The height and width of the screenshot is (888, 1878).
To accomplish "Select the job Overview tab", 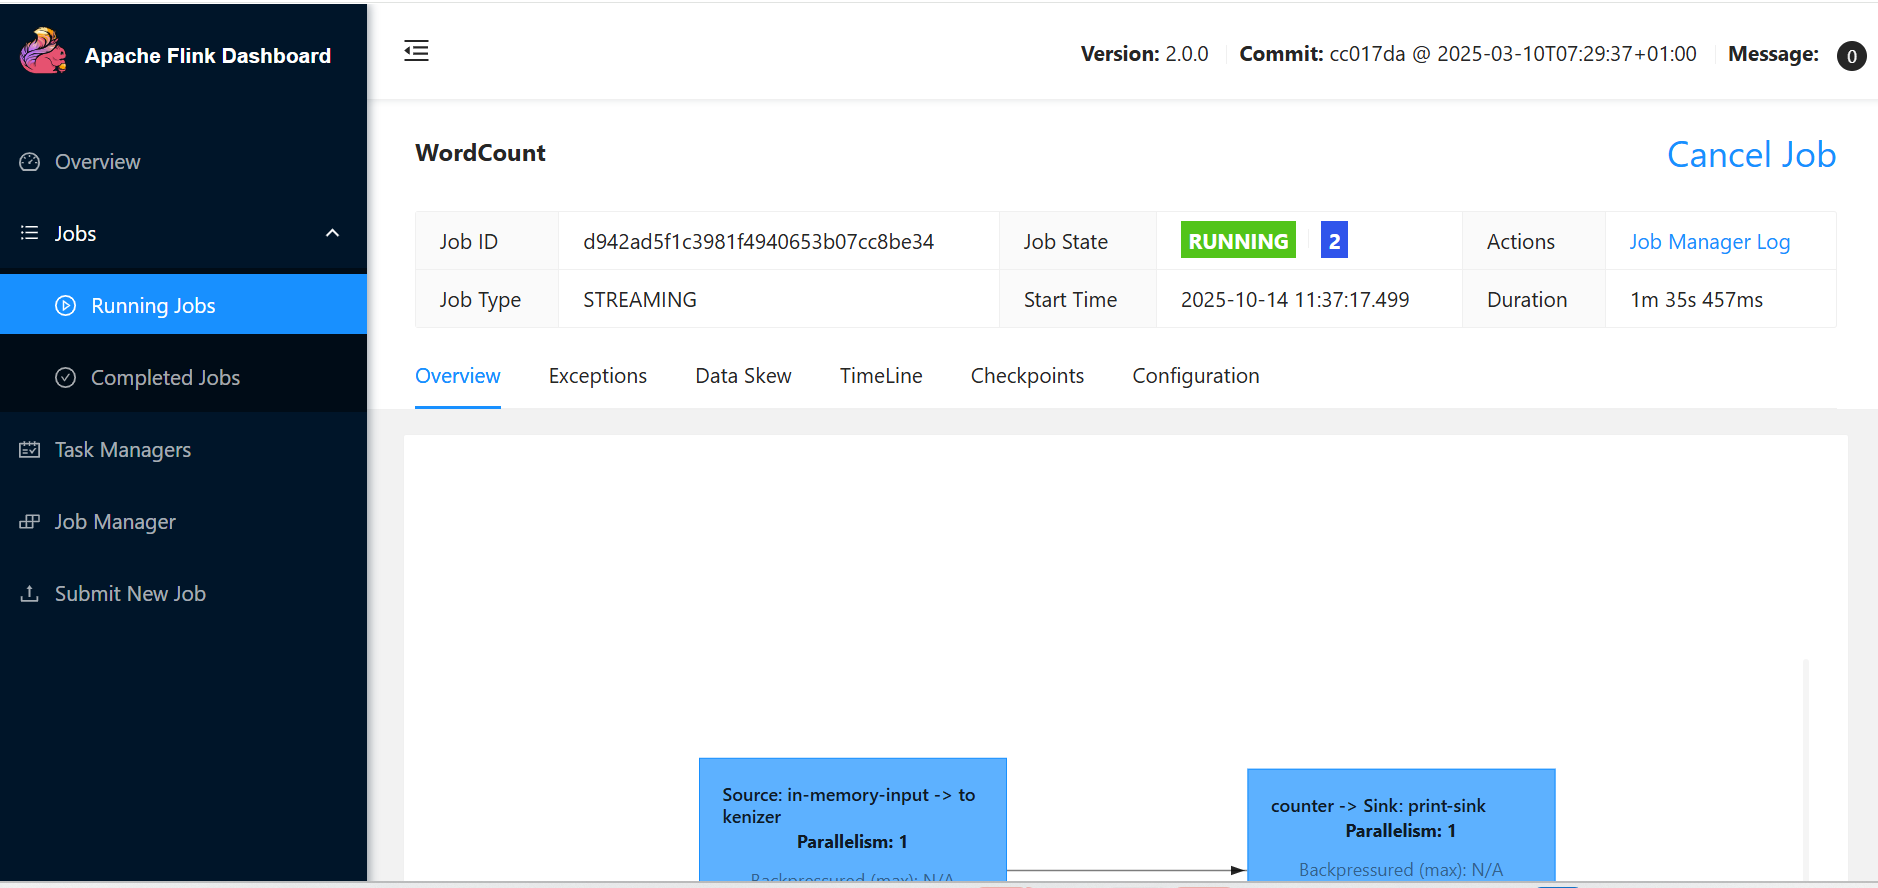I will (x=458, y=376).
